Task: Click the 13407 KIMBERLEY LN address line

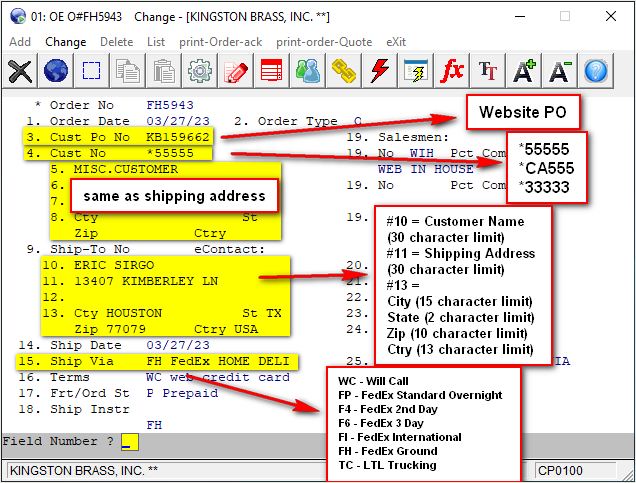Action: click(146, 281)
